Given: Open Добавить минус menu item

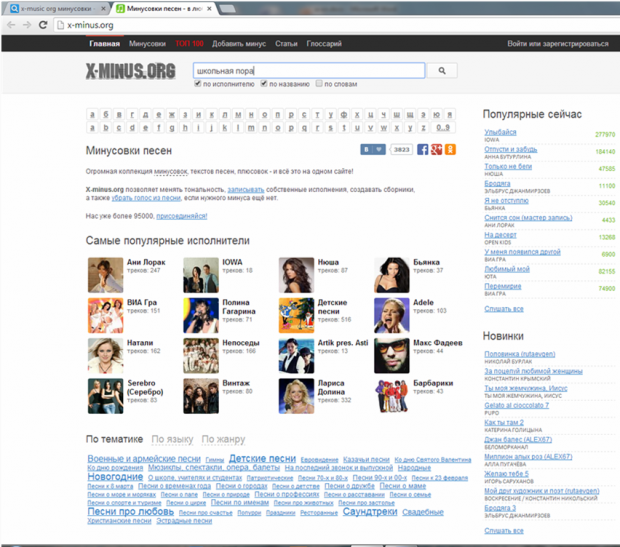Looking at the screenshot, I should (239, 44).
